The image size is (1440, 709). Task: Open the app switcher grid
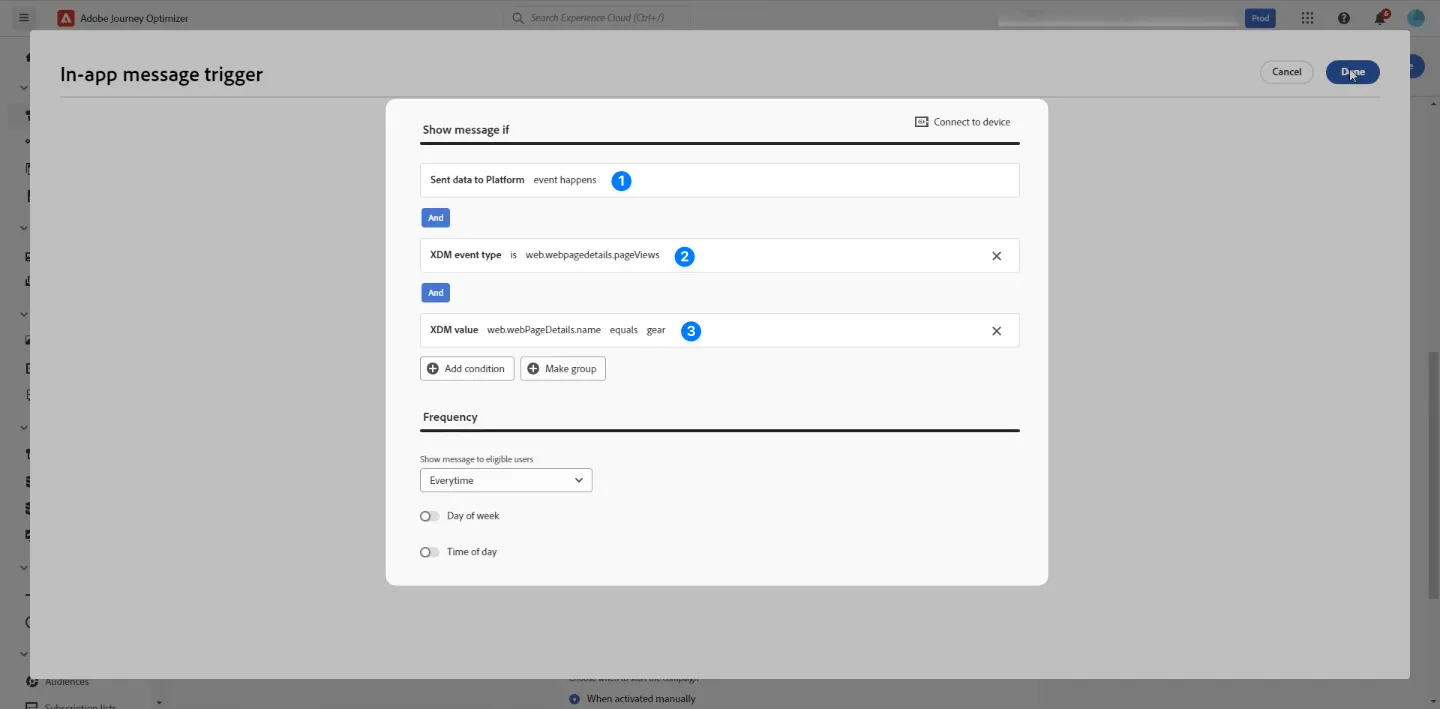[x=1308, y=18]
